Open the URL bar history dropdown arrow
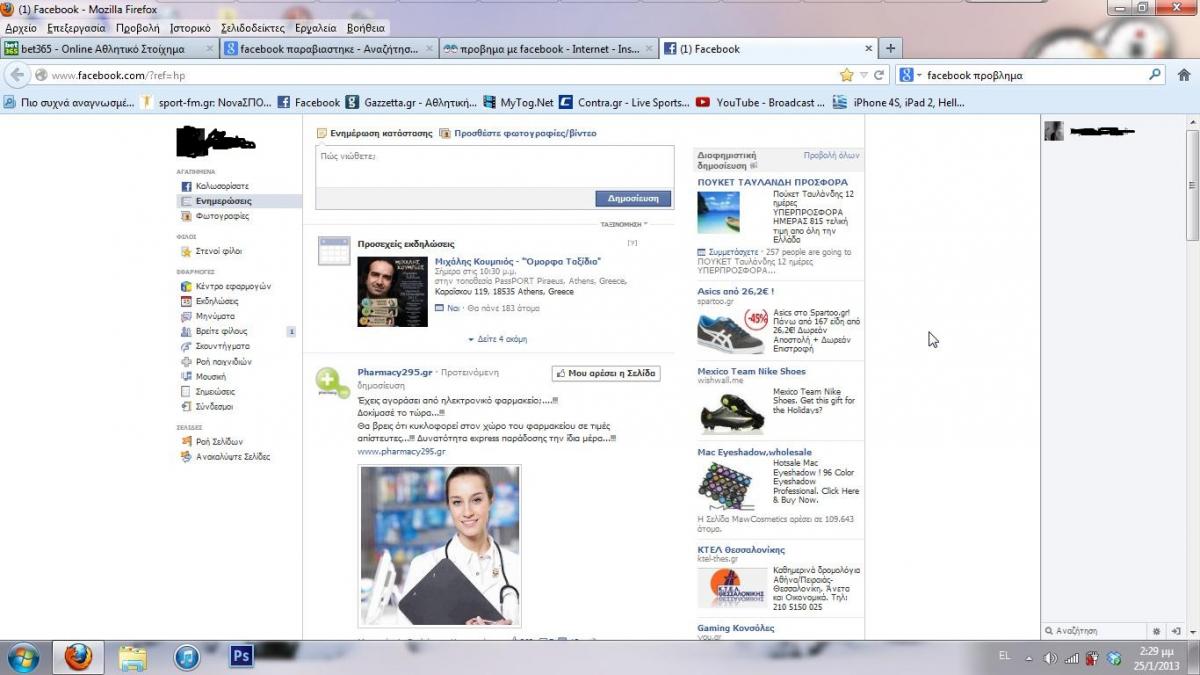The image size is (1200, 675). (x=863, y=75)
